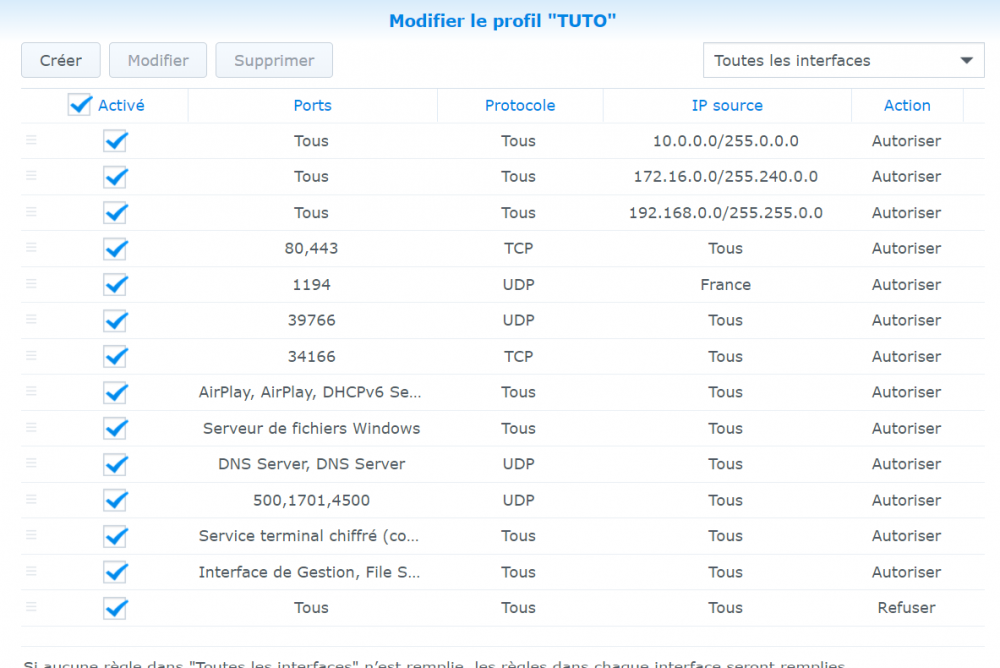This screenshot has height=668, width=1000.
Task: Sort by the Action column header
Action: [x=907, y=105]
